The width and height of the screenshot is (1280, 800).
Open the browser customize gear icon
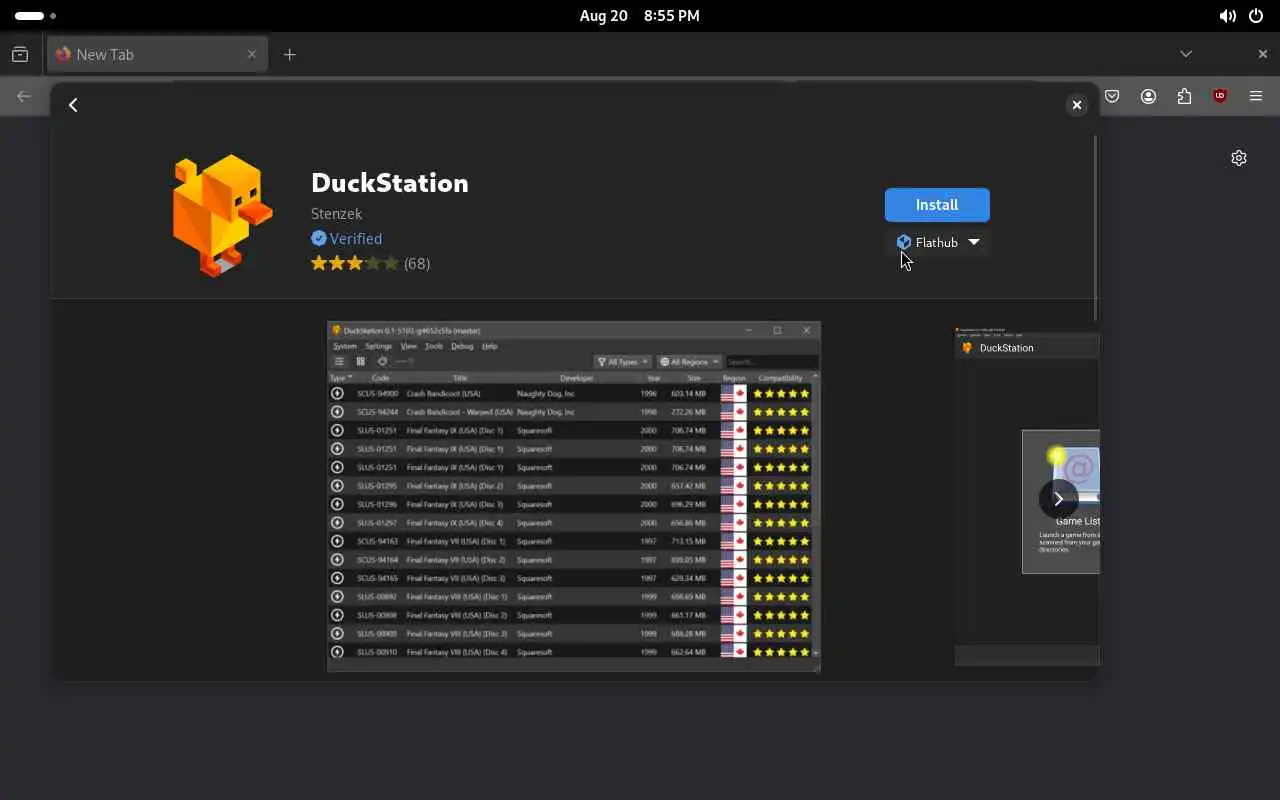[x=1239, y=158]
